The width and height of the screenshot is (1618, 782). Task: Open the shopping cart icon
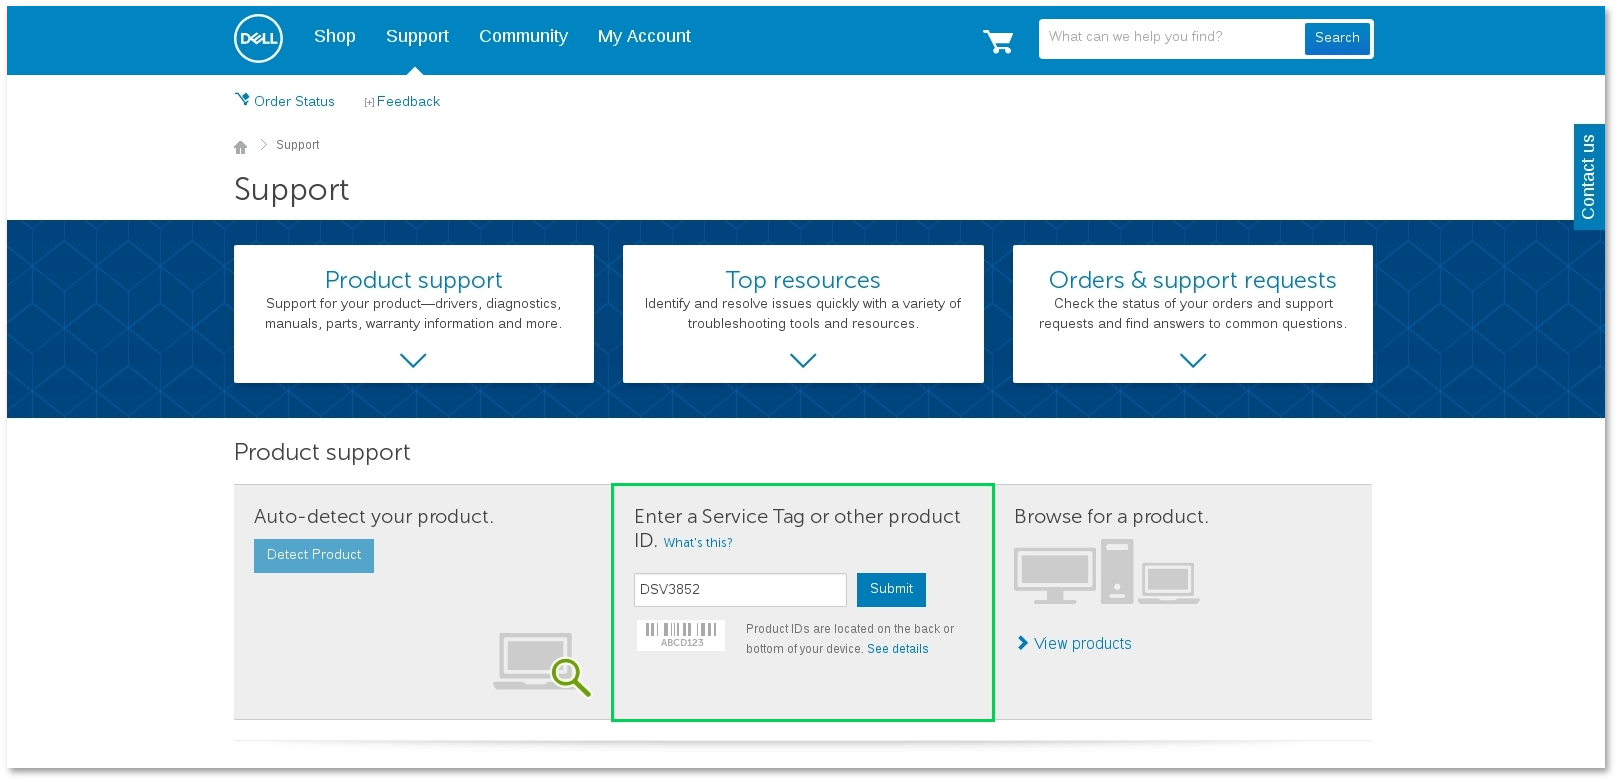coord(998,41)
